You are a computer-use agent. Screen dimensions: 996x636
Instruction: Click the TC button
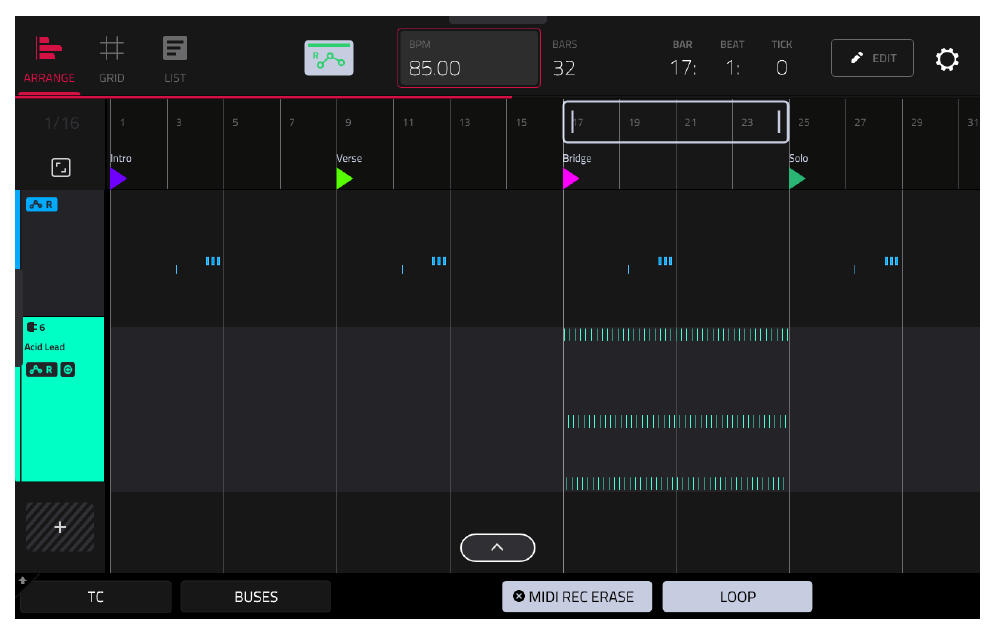click(x=96, y=597)
